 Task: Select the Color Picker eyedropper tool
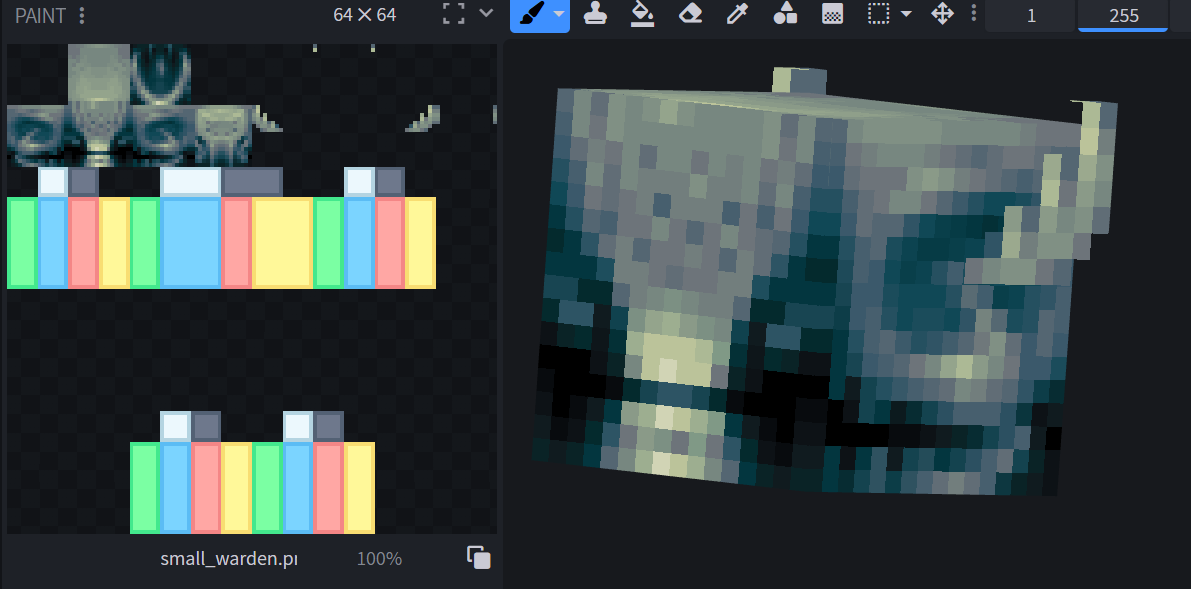pos(737,14)
